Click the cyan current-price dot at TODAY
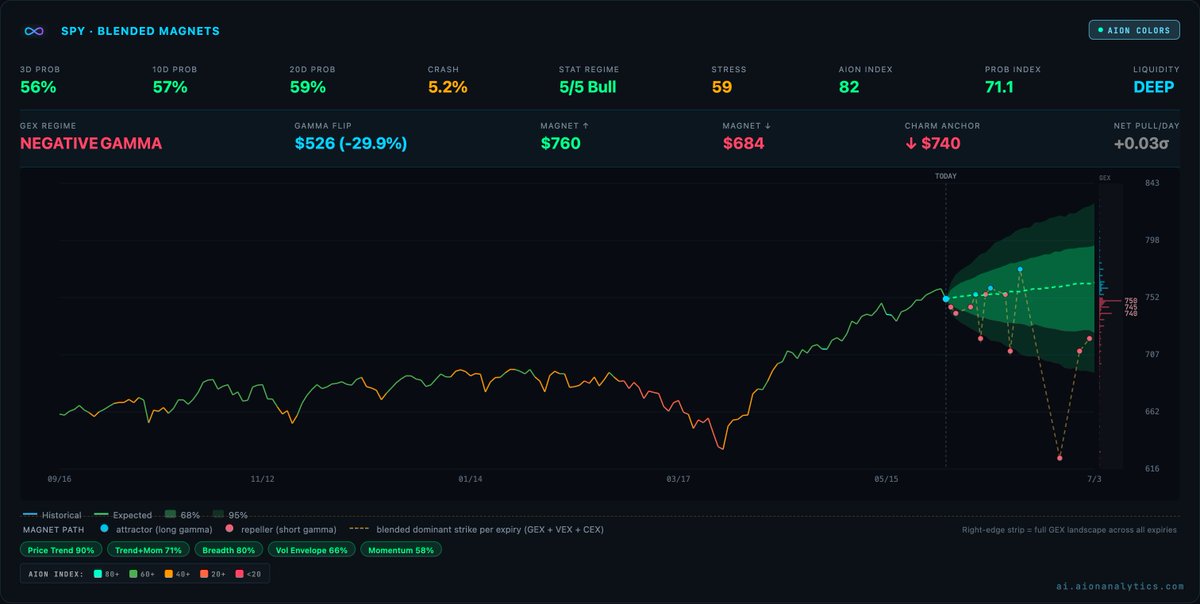 pos(946,299)
